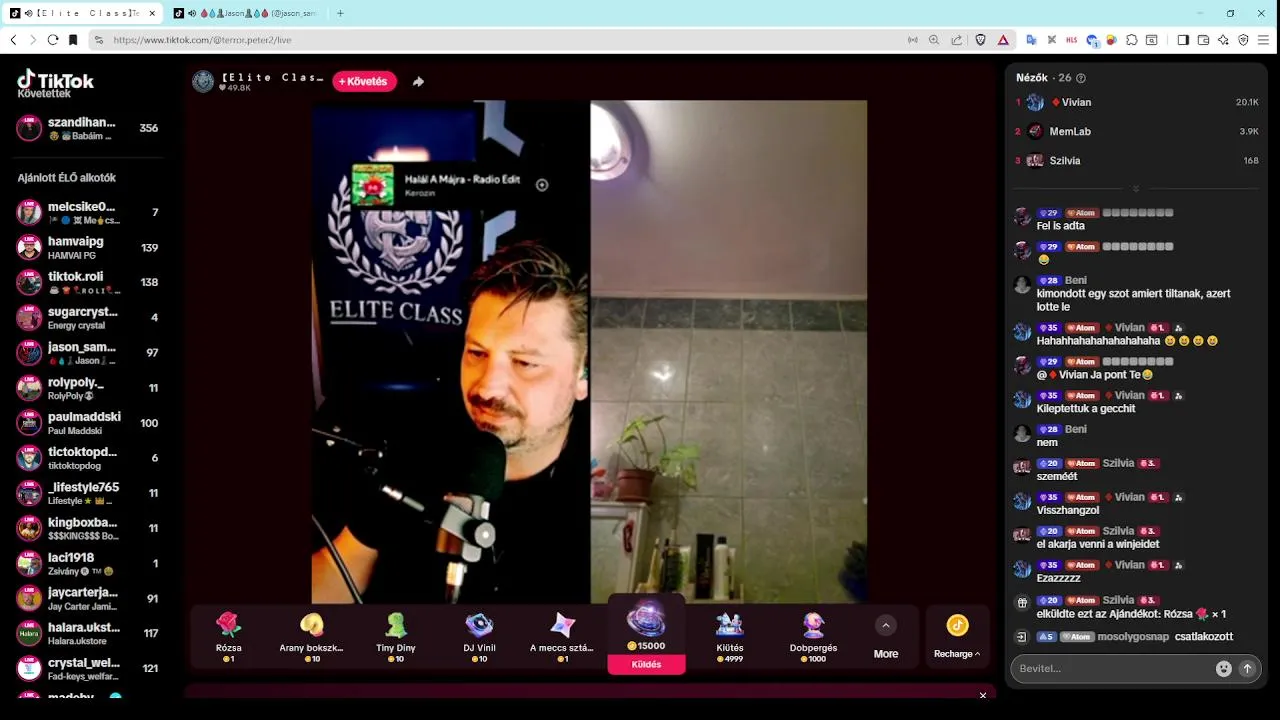Open szandihan... live in Követettek

click(88, 128)
